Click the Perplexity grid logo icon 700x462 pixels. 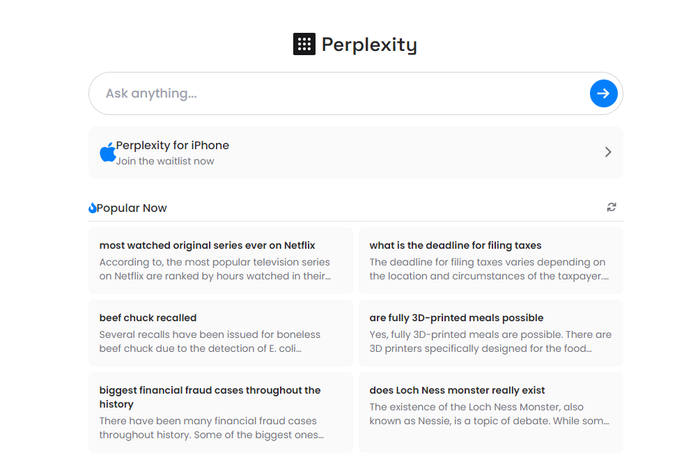tap(304, 44)
